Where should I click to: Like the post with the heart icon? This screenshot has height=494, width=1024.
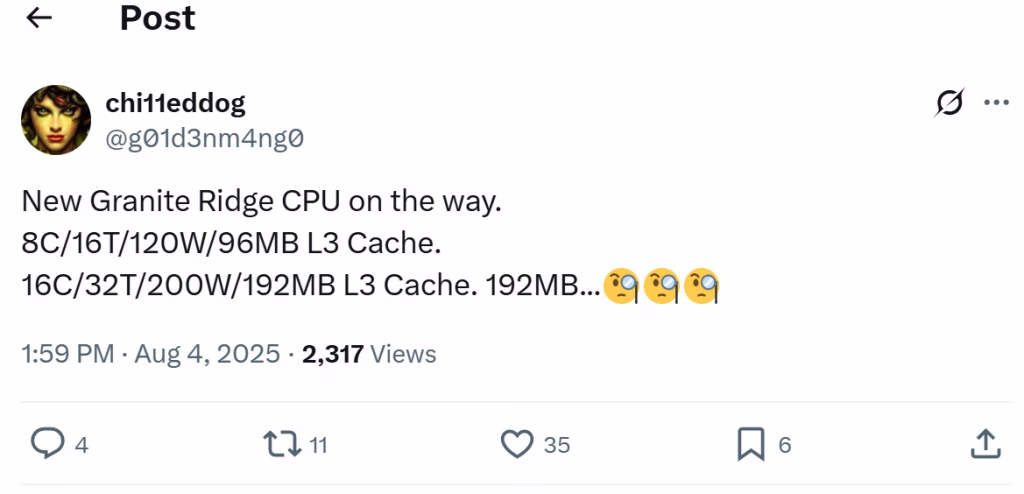516,444
